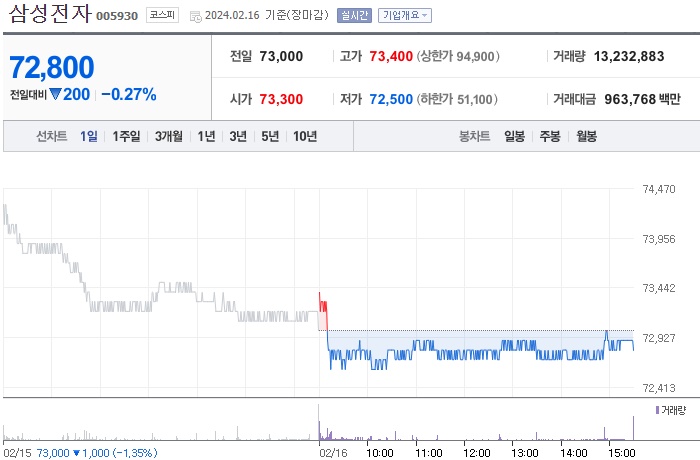The width and height of the screenshot is (700, 460).
Task: Switch to the 1년 chart
Action: pos(206,136)
